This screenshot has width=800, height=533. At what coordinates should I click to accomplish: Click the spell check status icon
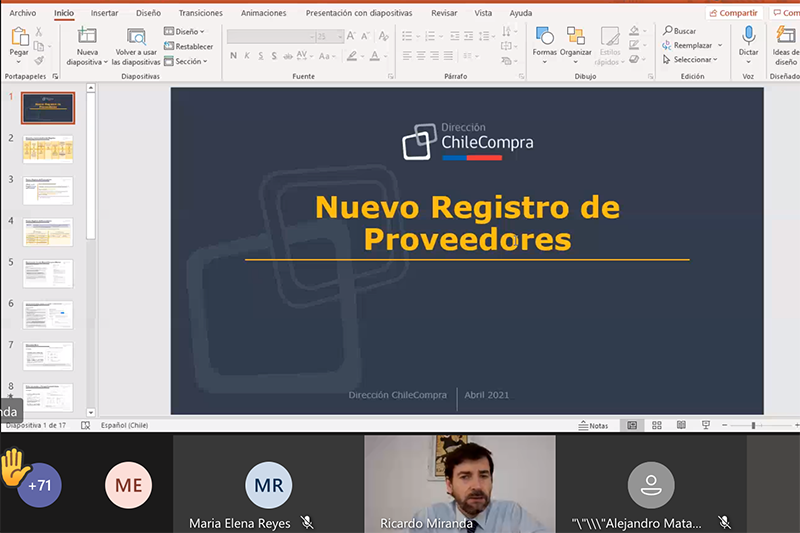85,425
